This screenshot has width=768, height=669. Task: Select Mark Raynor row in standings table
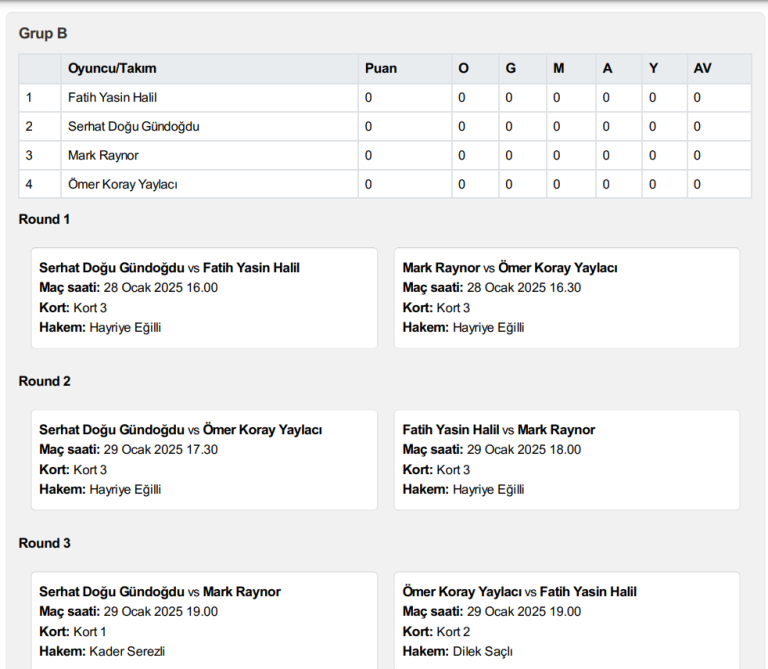click(x=103, y=156)
